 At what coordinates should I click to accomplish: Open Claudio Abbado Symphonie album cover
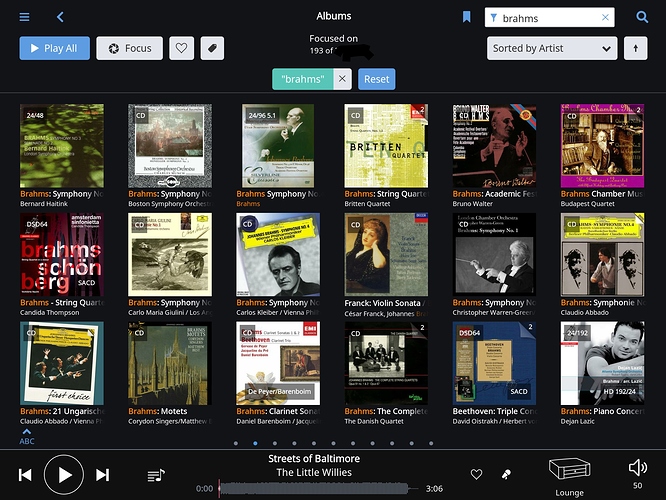coord(602,254)
